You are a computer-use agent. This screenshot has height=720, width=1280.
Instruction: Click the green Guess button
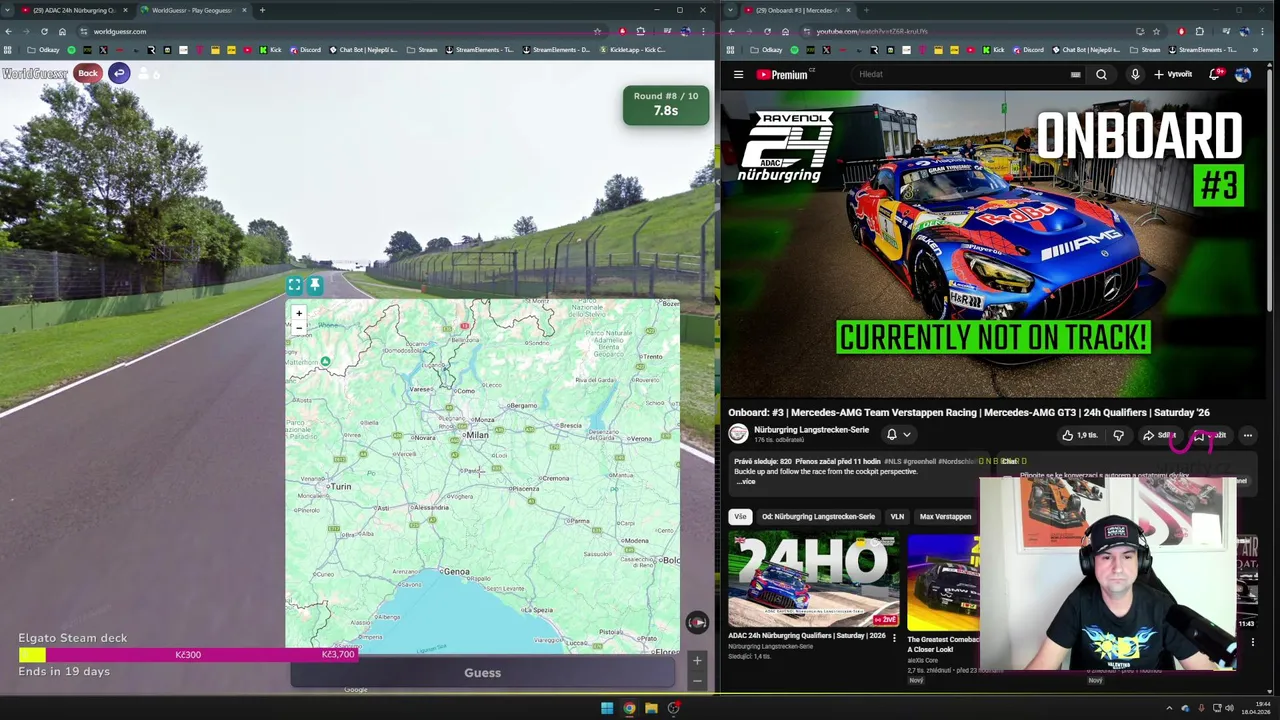(x=482, y=673)
